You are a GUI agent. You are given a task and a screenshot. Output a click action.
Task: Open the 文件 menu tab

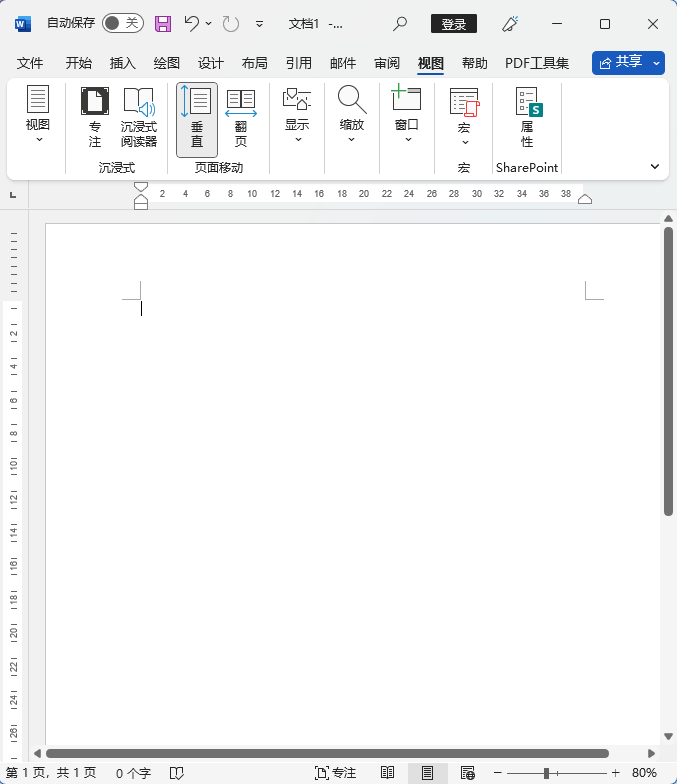click(30, 63)
